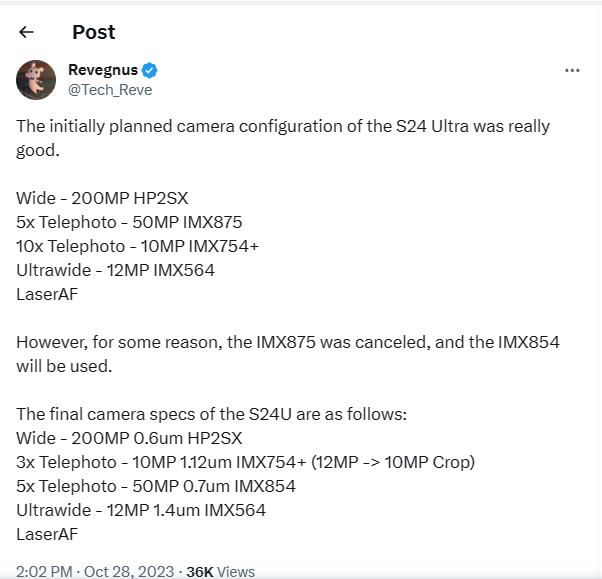Image resolution: width=602 pixels, height=579 pixels.
Task: Select the '3x Telephoto - 10MP 1.12um' line
Action: (x=245, y=462)
